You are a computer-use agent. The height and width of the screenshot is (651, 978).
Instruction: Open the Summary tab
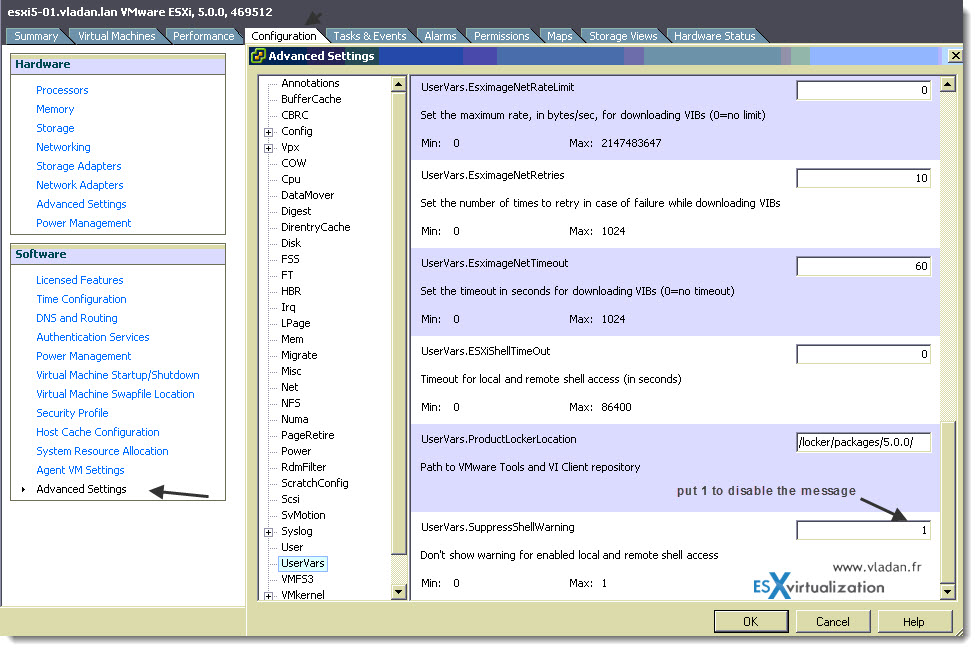click(x=36, y=36)
